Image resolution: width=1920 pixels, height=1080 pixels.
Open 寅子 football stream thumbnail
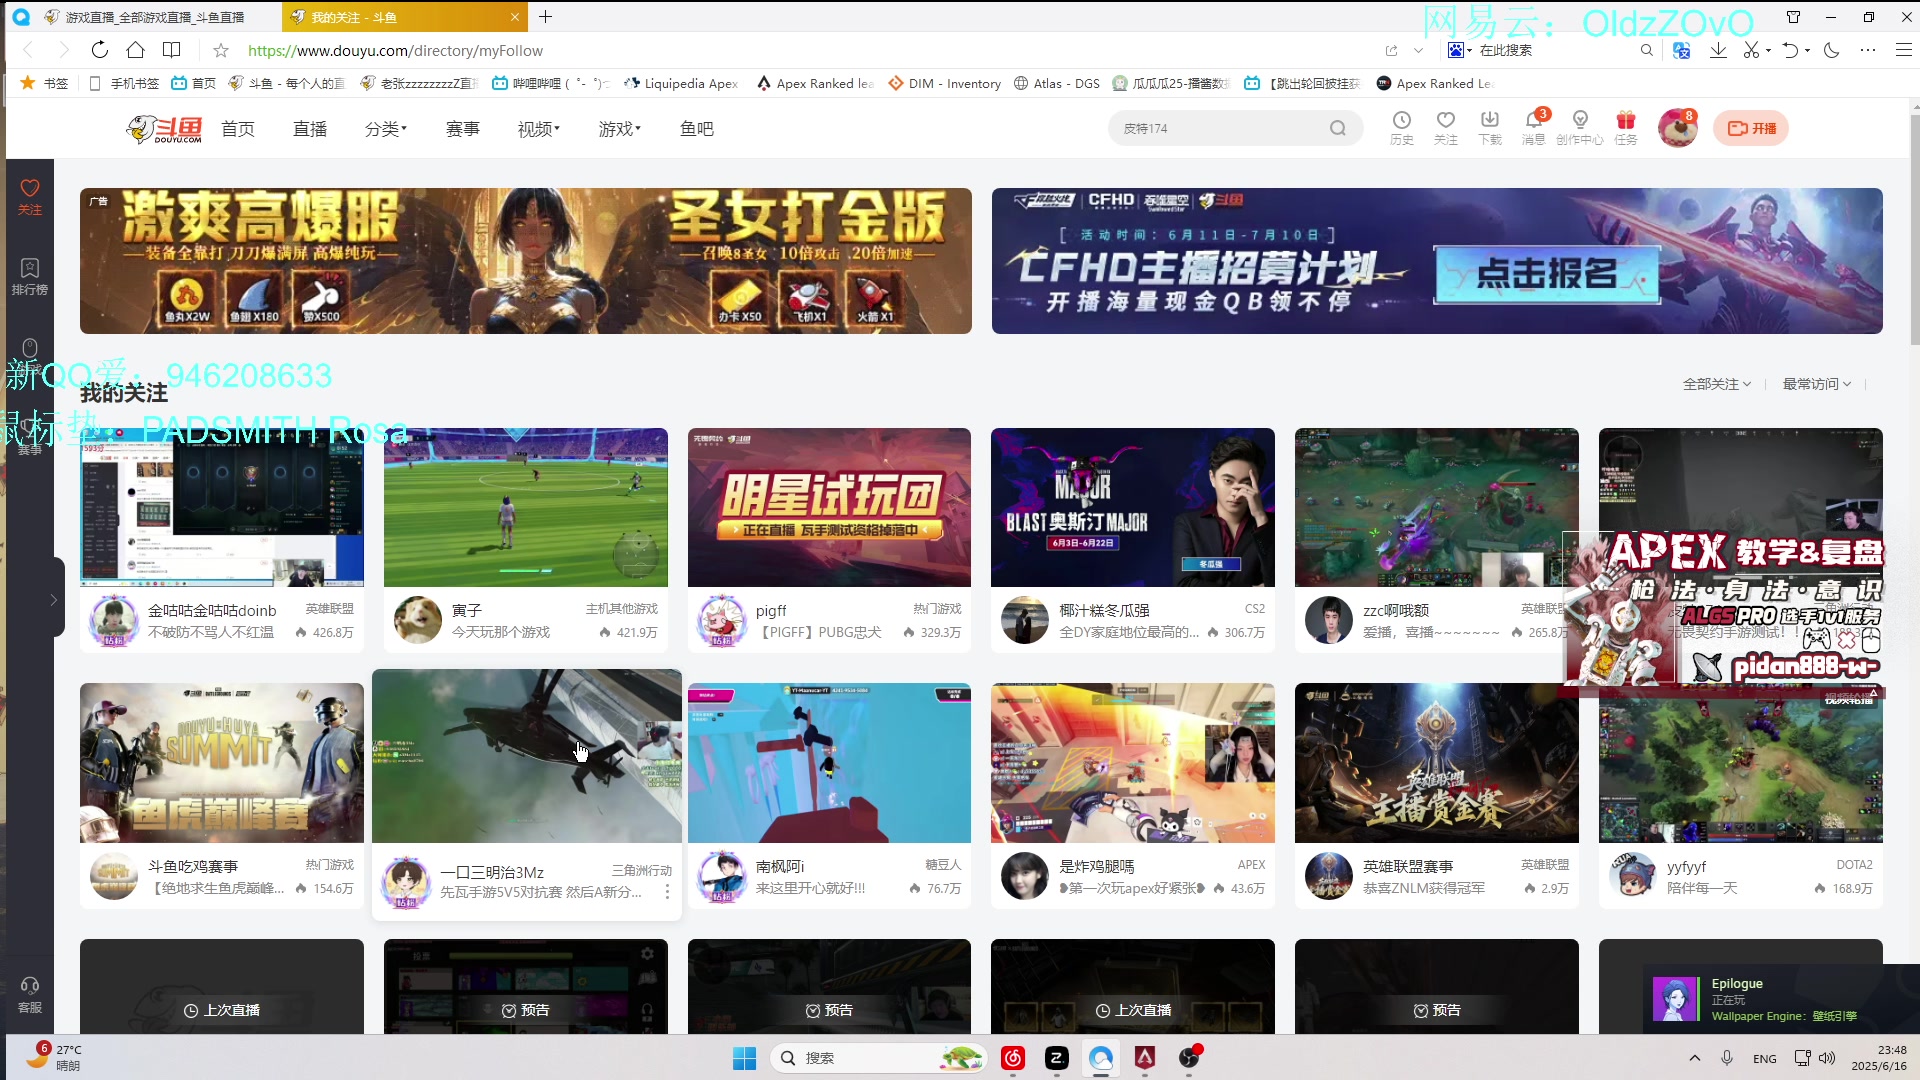(526, 508)
